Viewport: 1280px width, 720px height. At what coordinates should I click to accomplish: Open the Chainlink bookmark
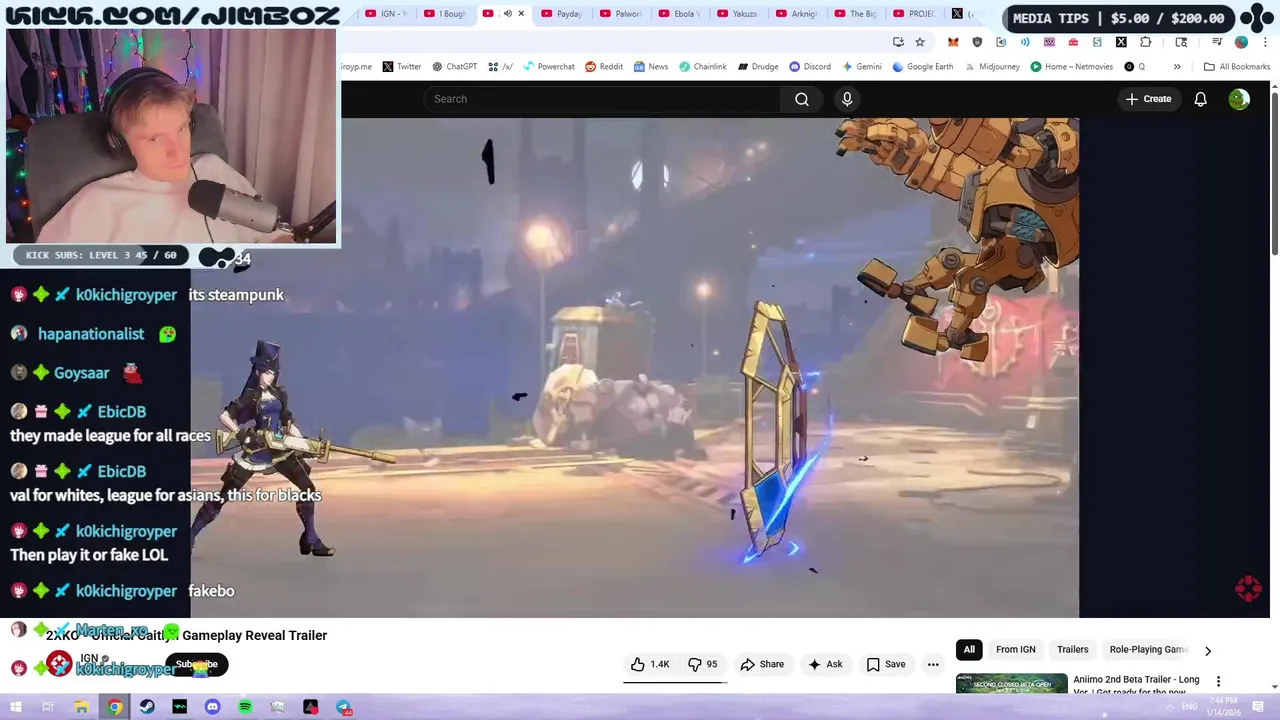(703, 67)
